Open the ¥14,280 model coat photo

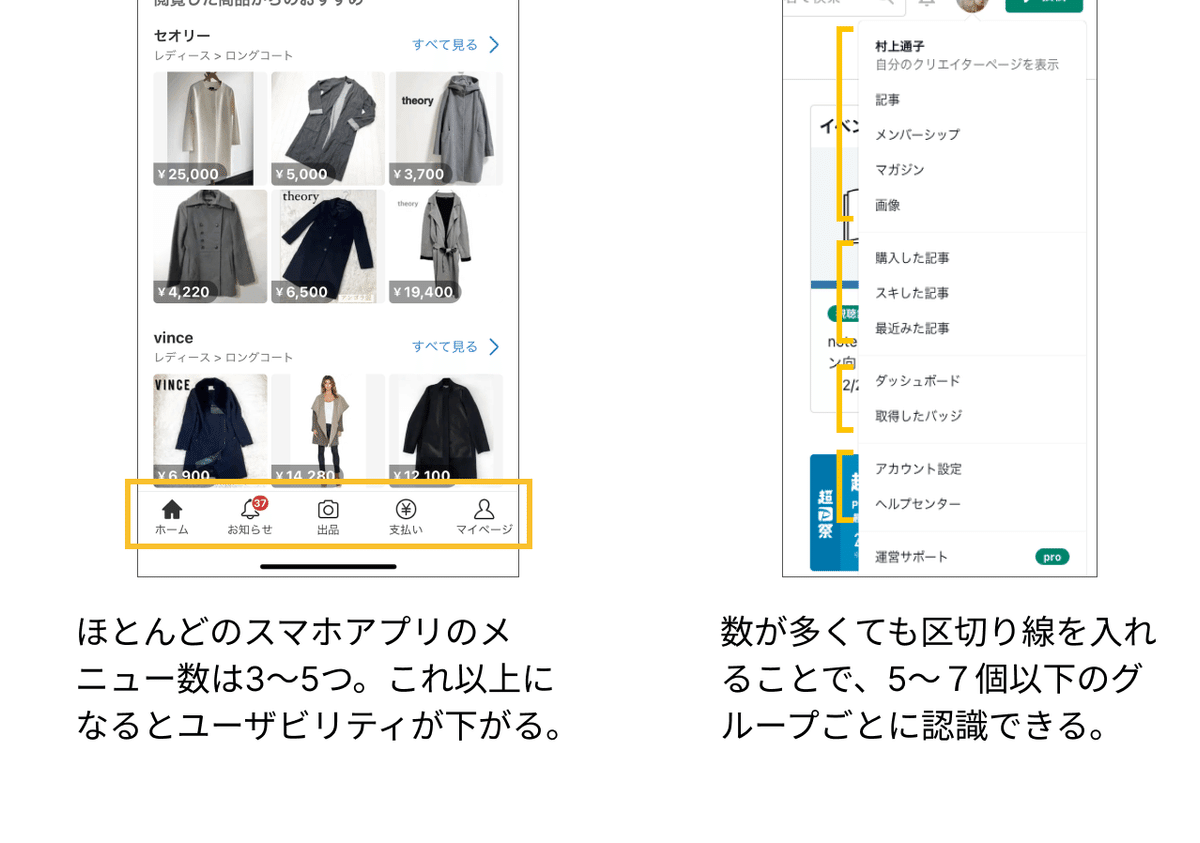(x=328, y=431)
